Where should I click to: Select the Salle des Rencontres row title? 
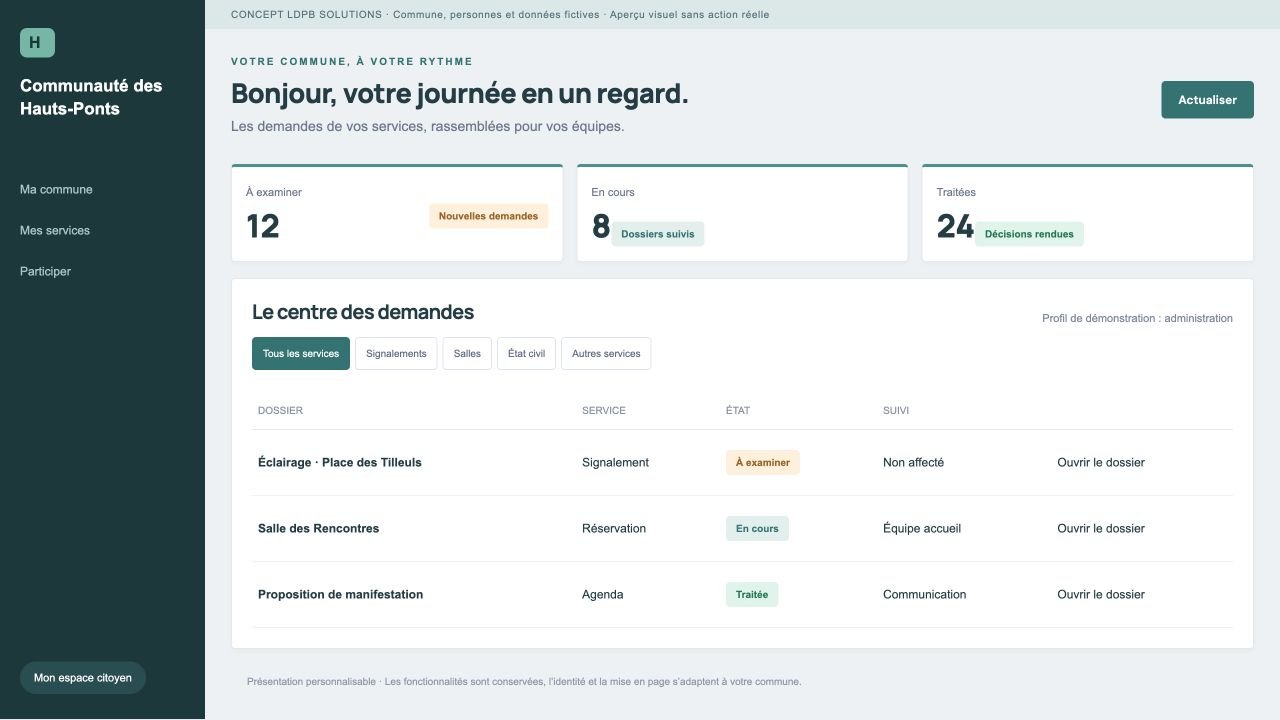click(x=318, y=529)
